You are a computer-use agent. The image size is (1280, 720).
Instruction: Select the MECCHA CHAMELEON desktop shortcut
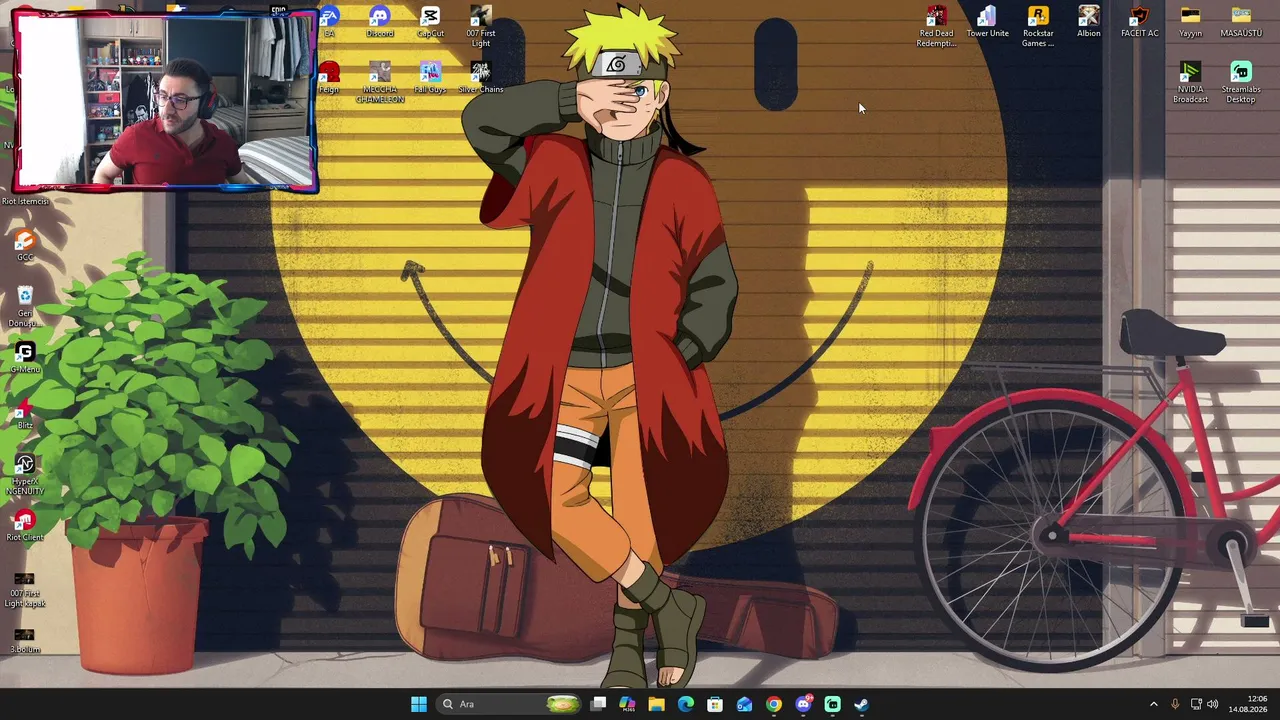(379, 83)
